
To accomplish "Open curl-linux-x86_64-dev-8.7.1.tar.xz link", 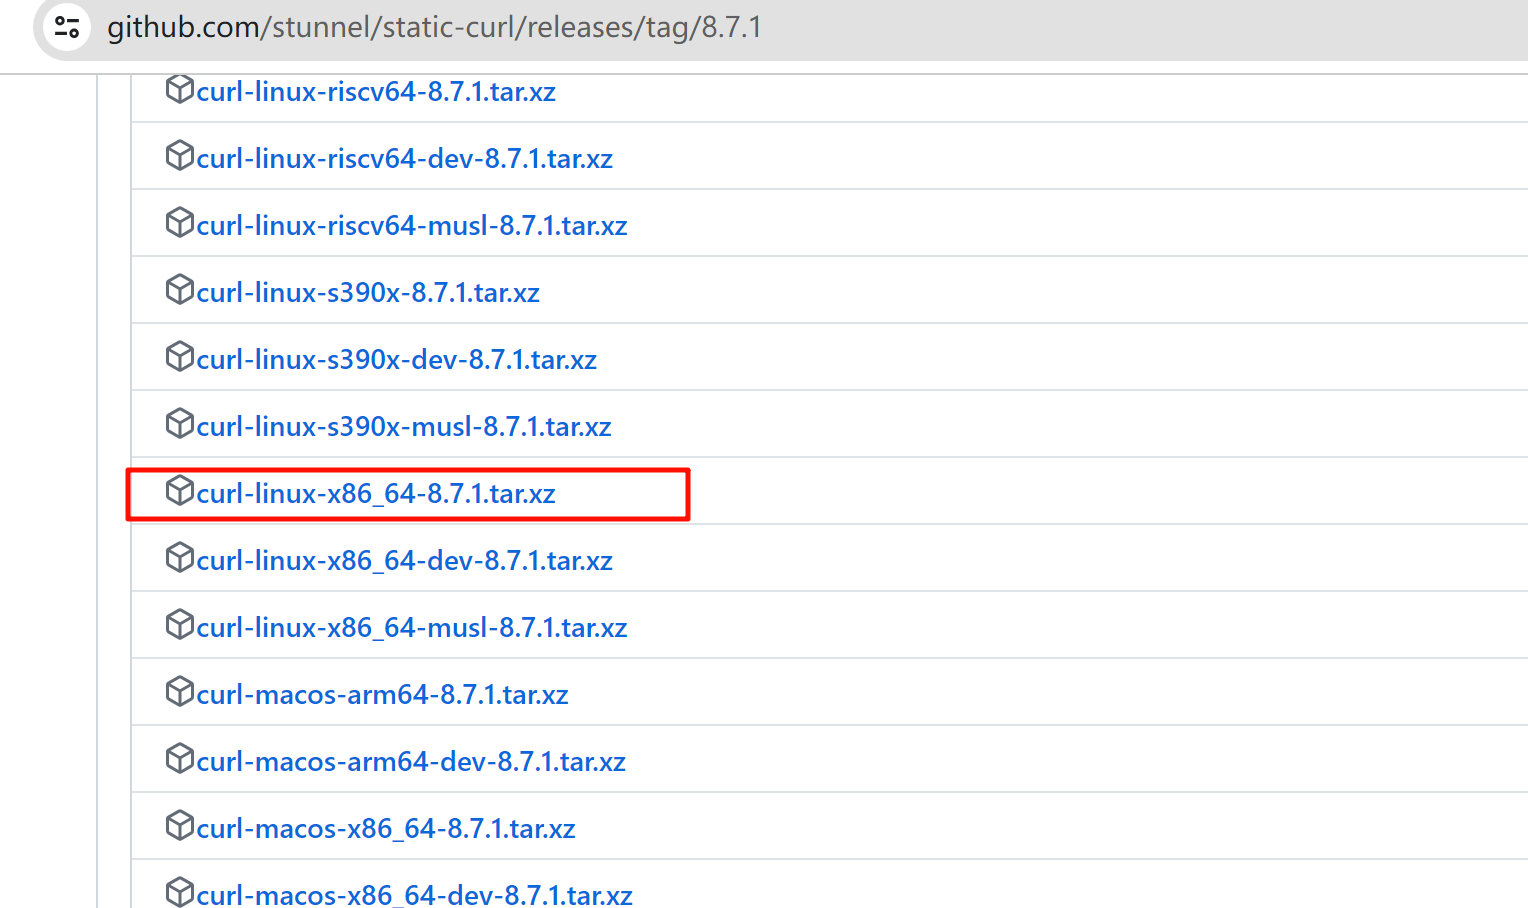I will click(404, 561).
